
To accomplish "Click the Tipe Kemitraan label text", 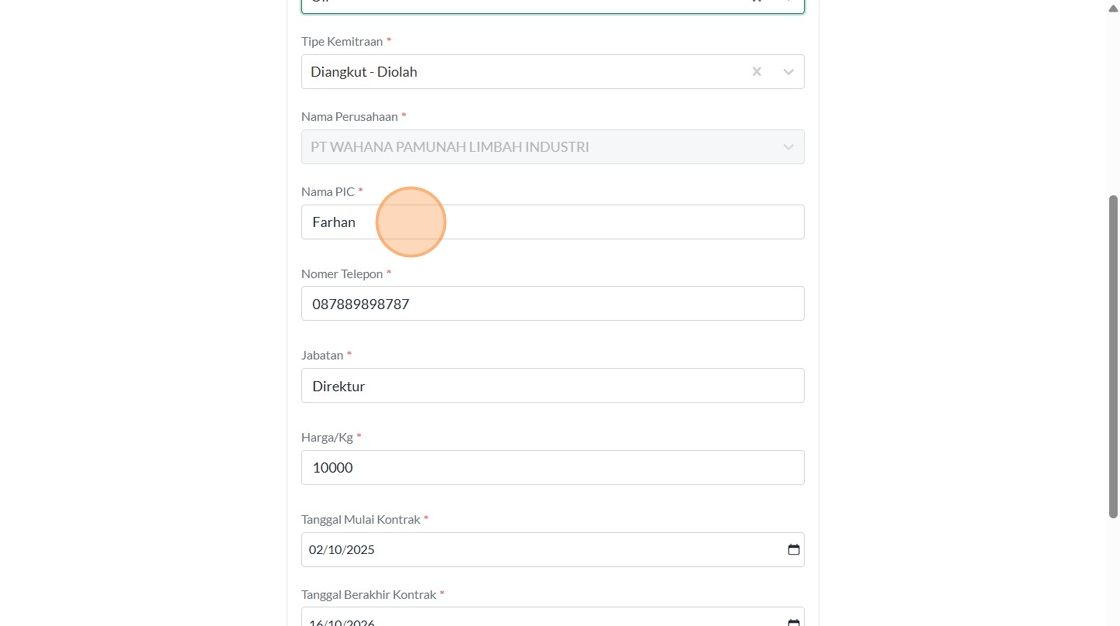I will coord(342,42).
